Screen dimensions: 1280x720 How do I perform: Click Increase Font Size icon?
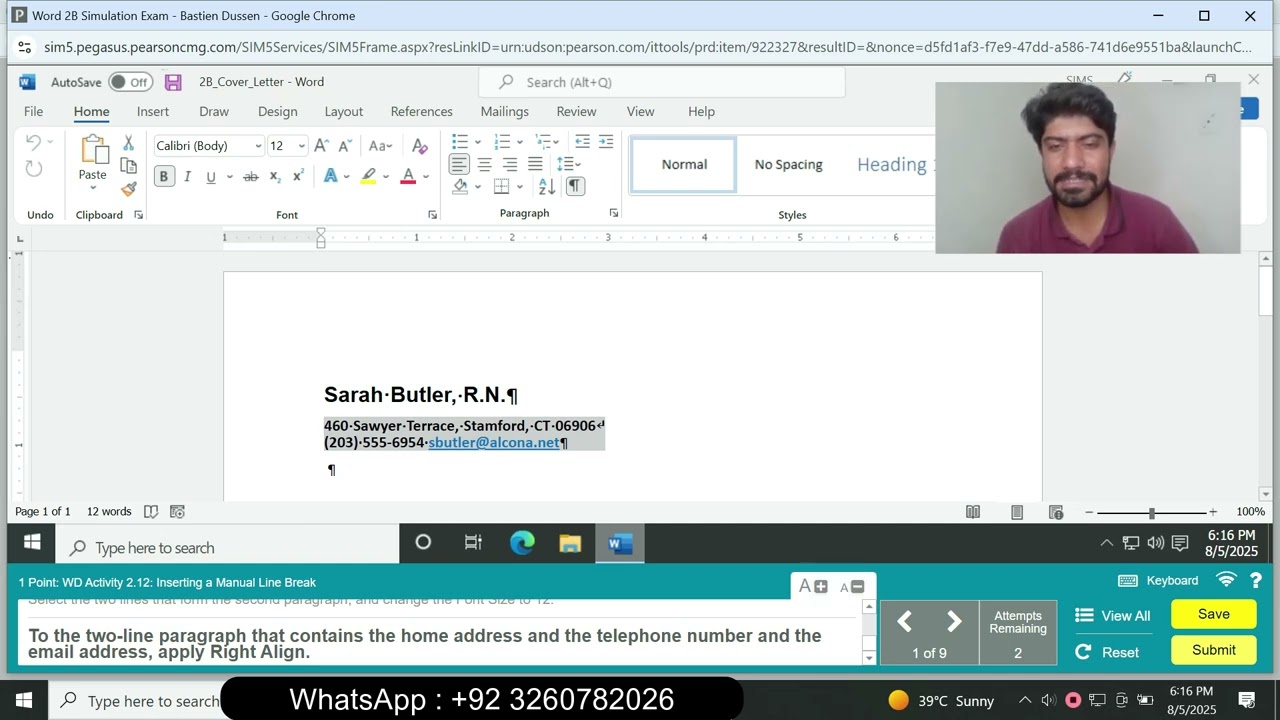tap(321, 146)
